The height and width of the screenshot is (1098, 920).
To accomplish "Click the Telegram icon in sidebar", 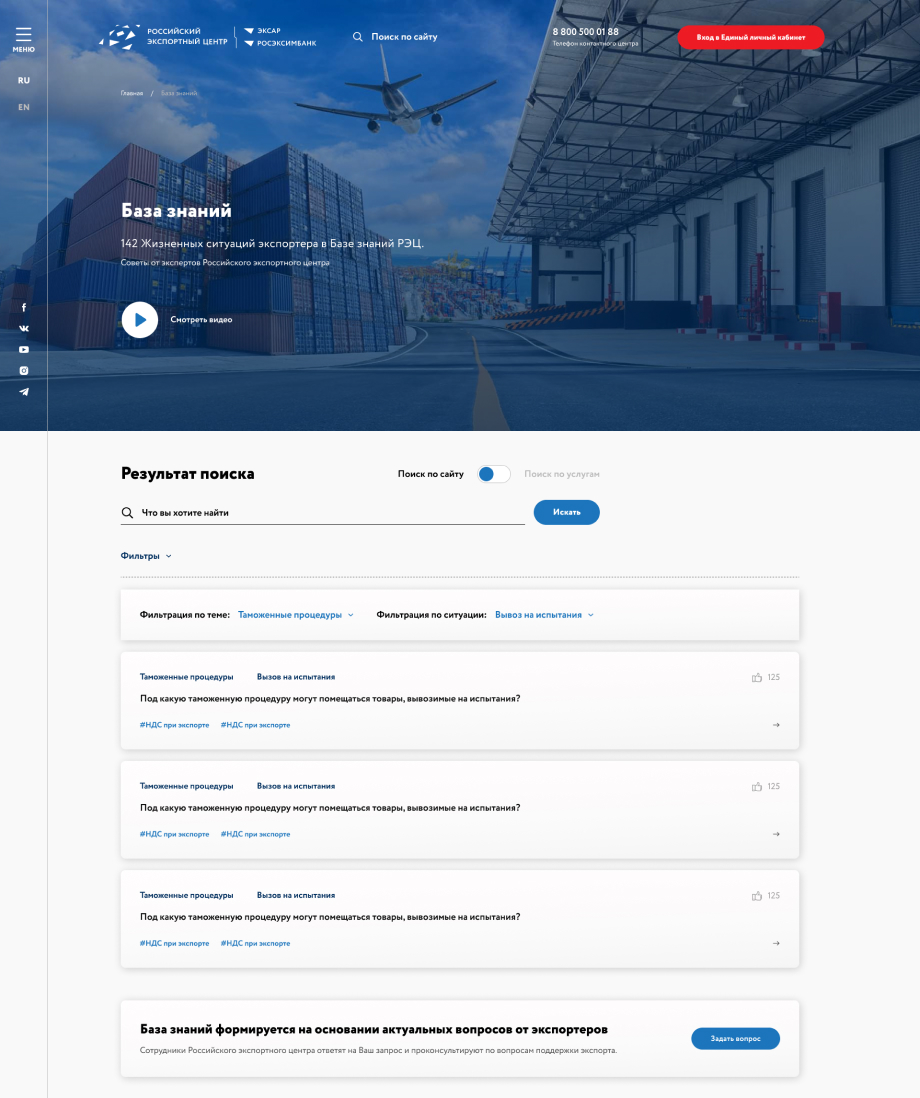I will point(24,392).
